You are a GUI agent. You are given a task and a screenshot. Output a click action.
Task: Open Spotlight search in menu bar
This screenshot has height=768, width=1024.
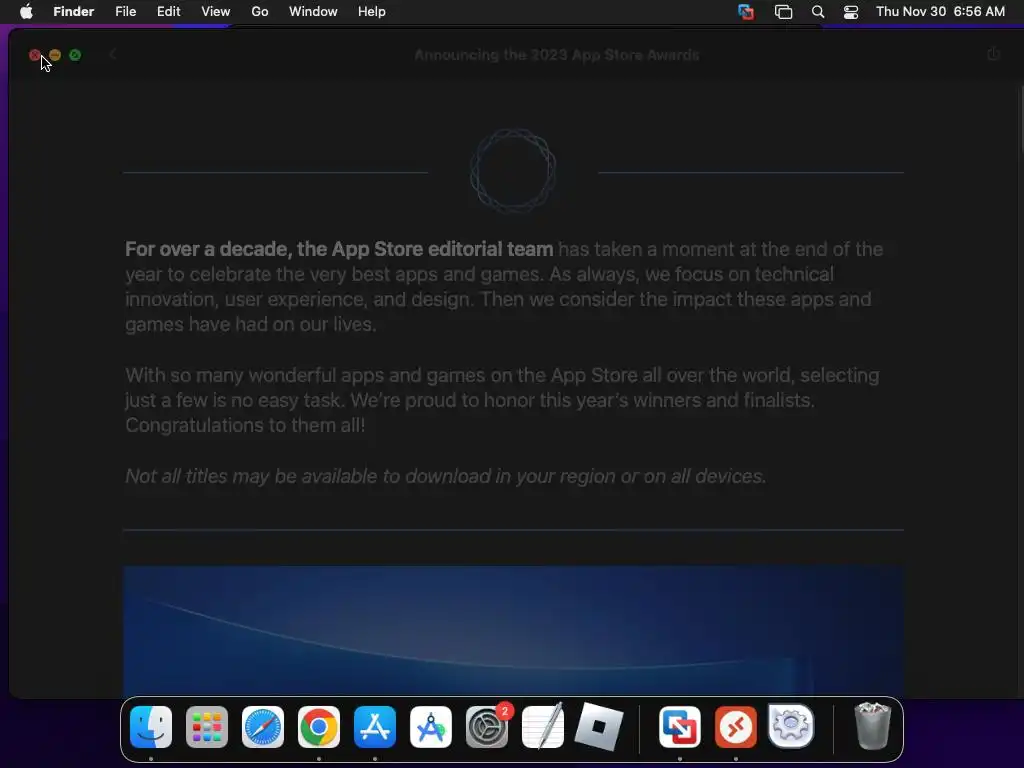pos(818,12)
